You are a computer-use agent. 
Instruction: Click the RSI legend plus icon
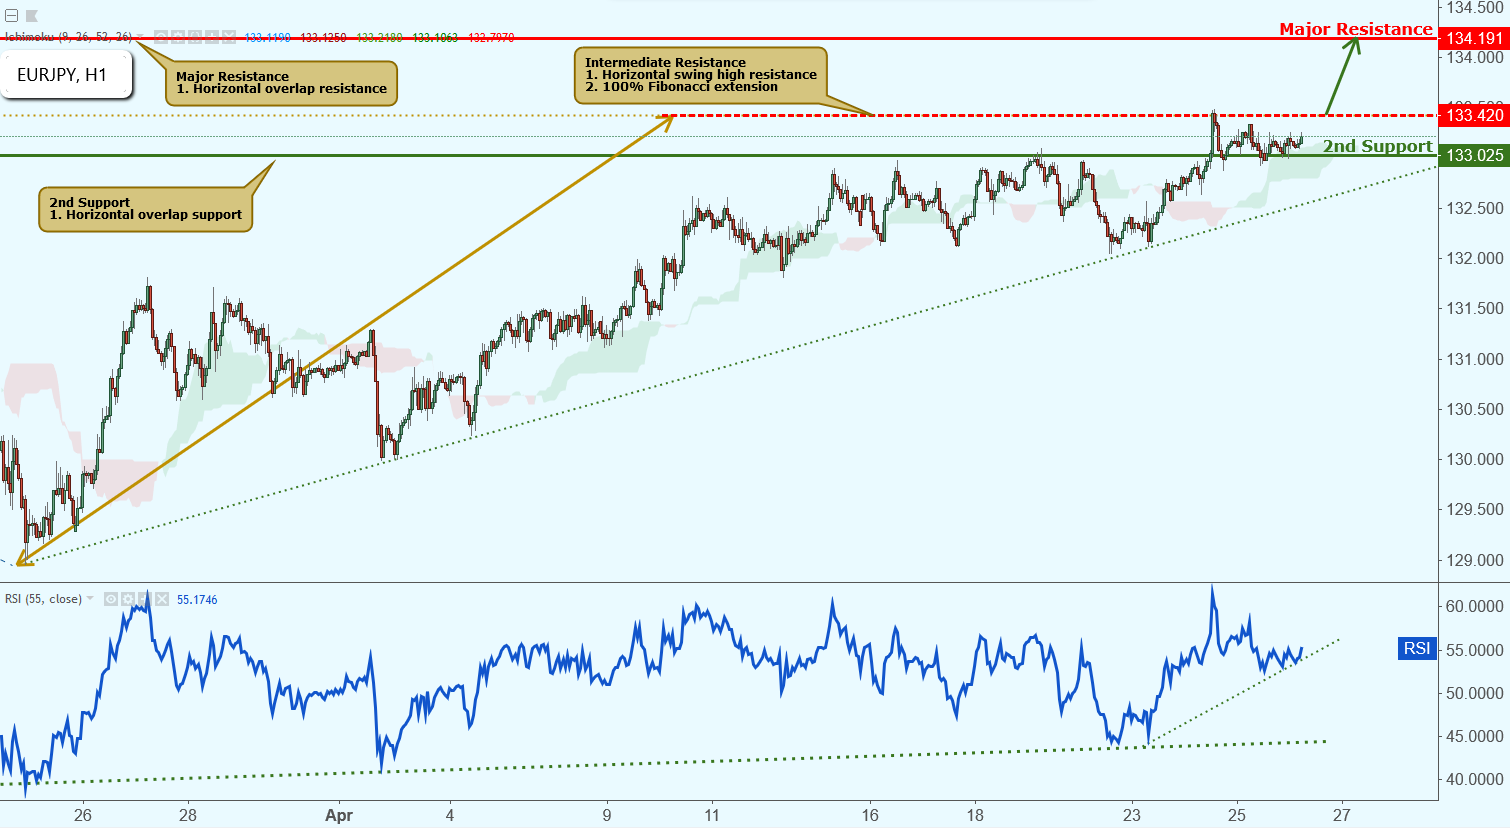coord(145,599)
